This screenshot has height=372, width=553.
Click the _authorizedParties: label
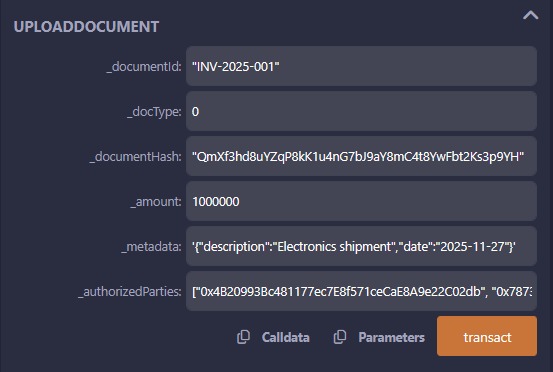coord(130,292)
